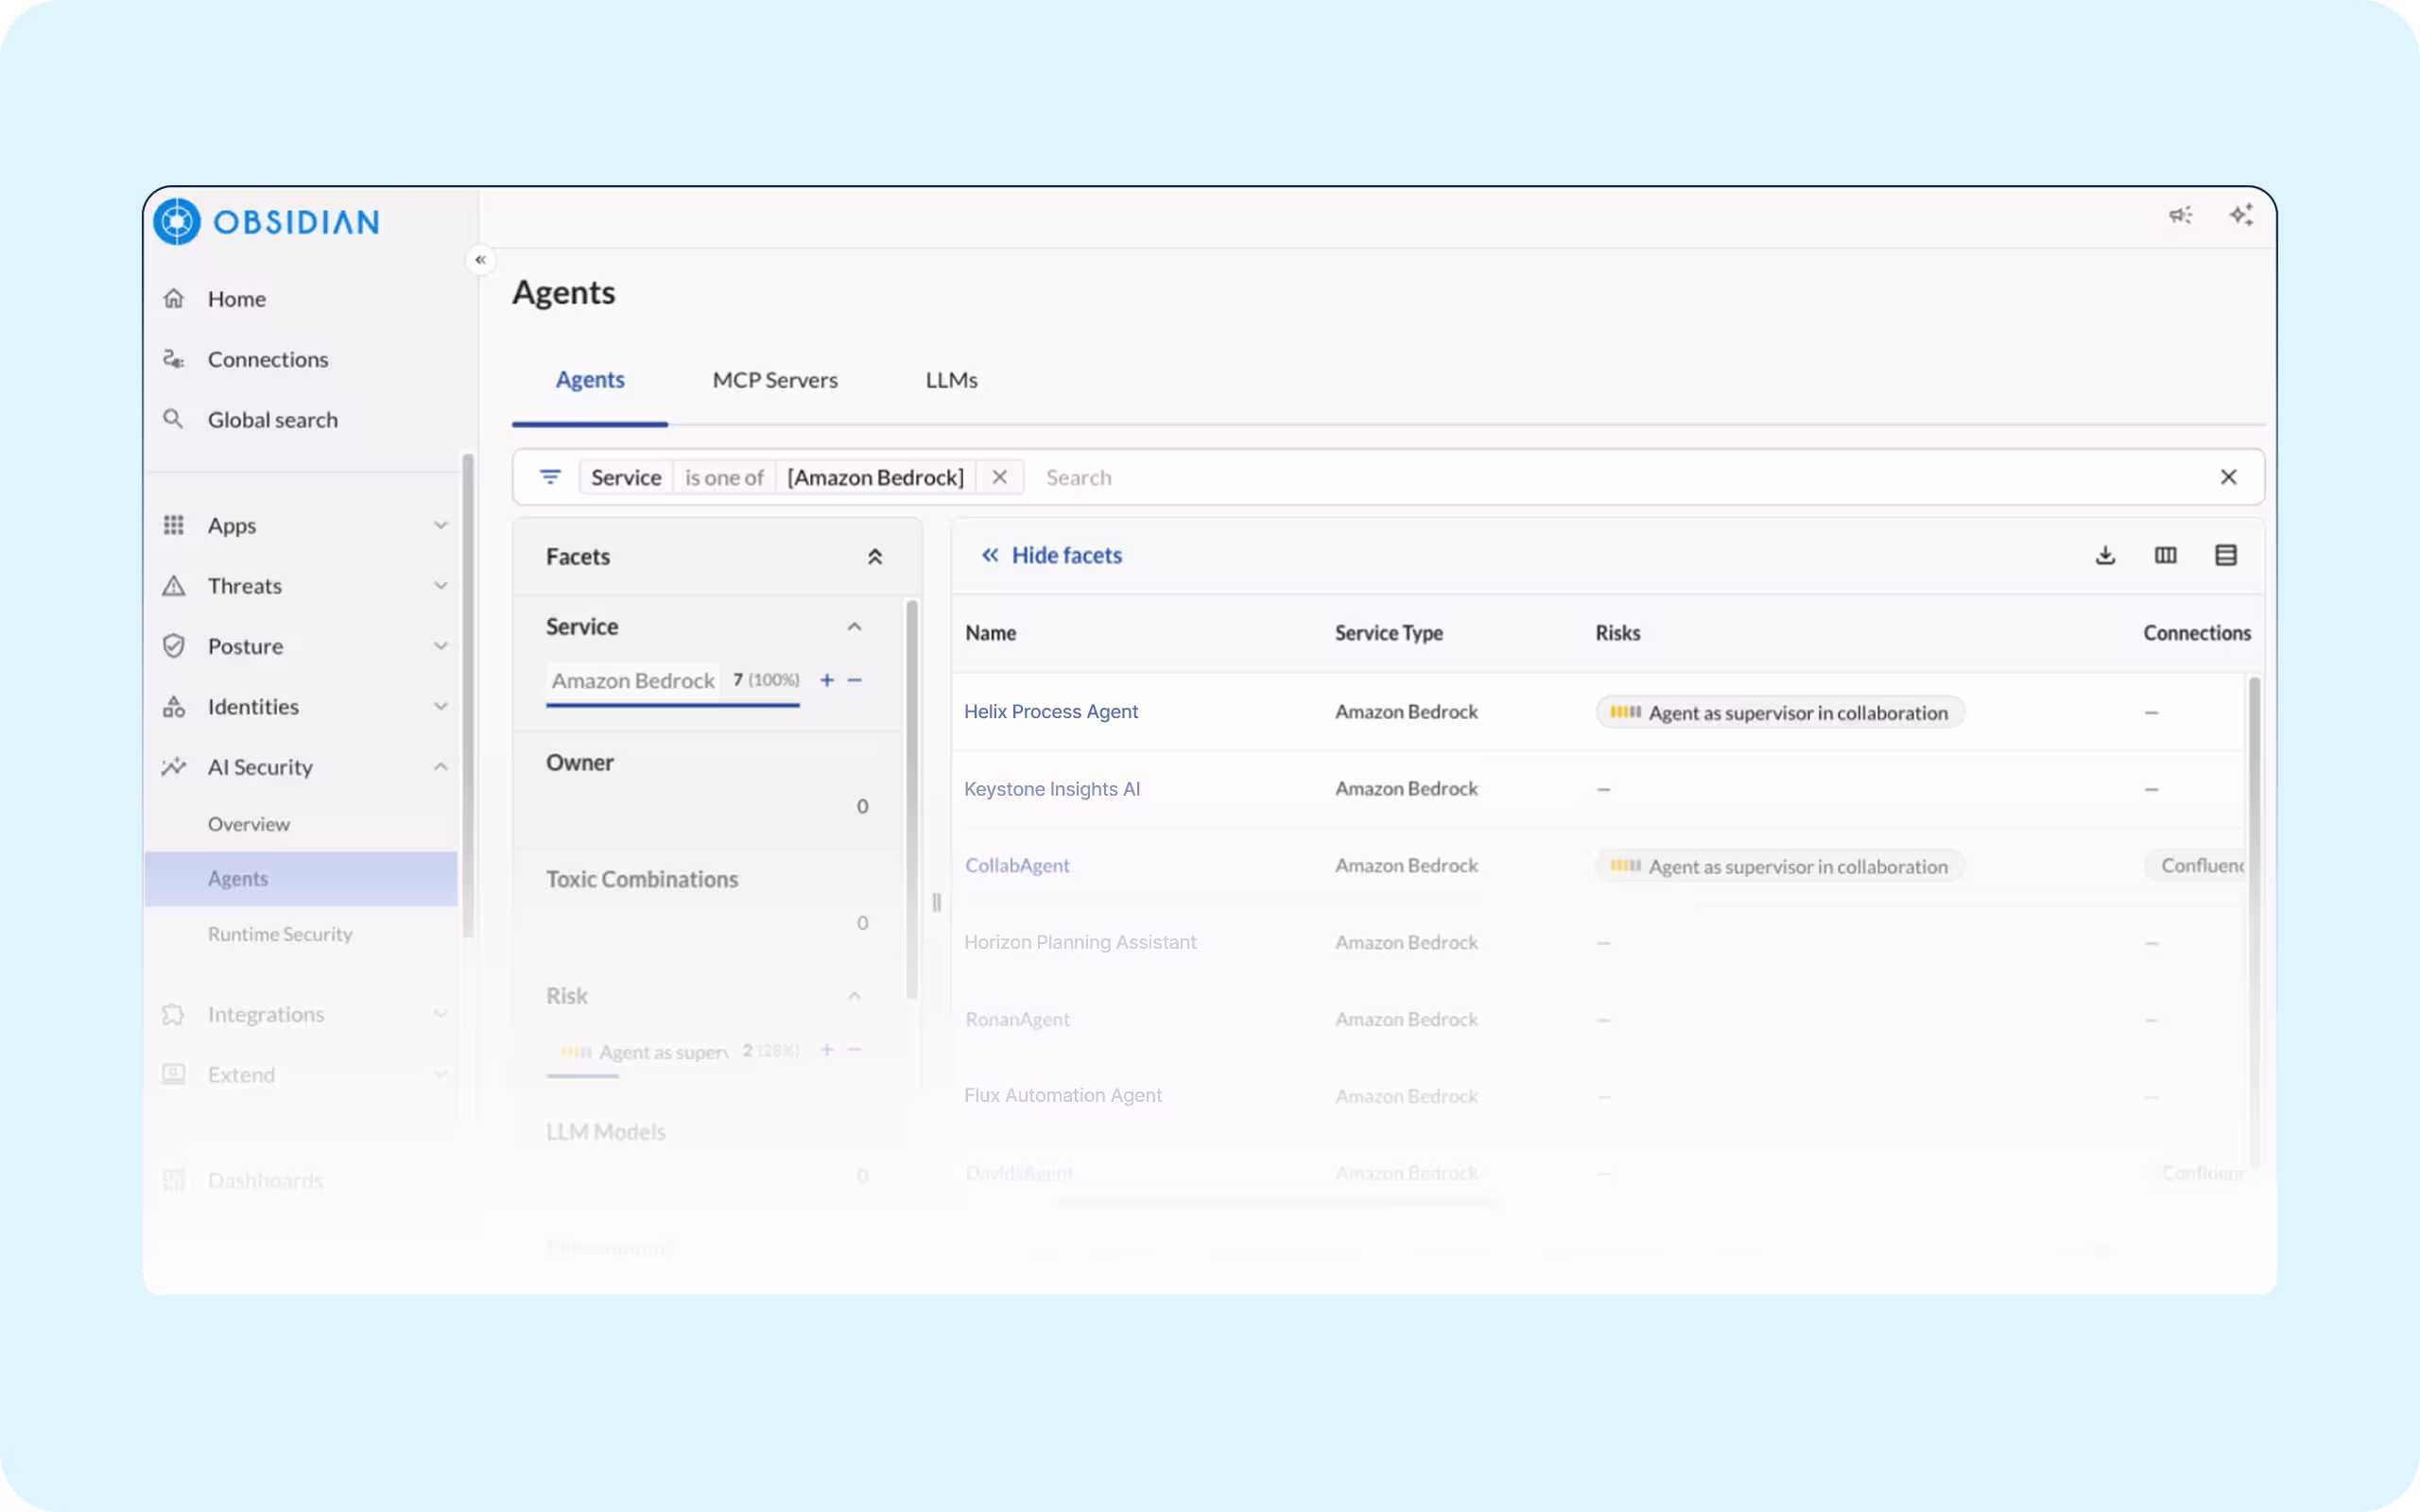Click Helix row supervisor collaboration risk tag
2420x1512 pixels.
coord(1780,712)
